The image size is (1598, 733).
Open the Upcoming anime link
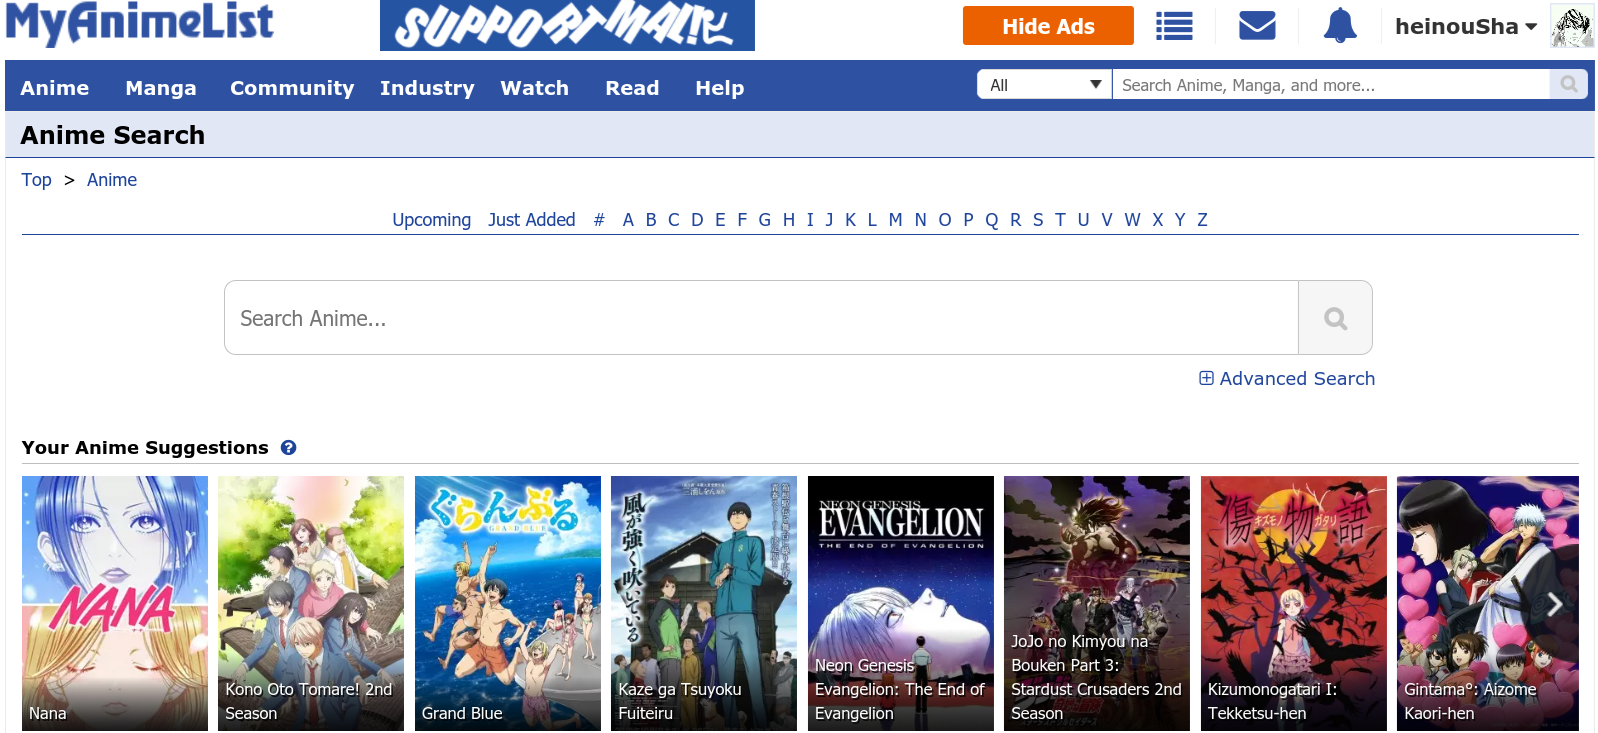[x=431, y=220]
